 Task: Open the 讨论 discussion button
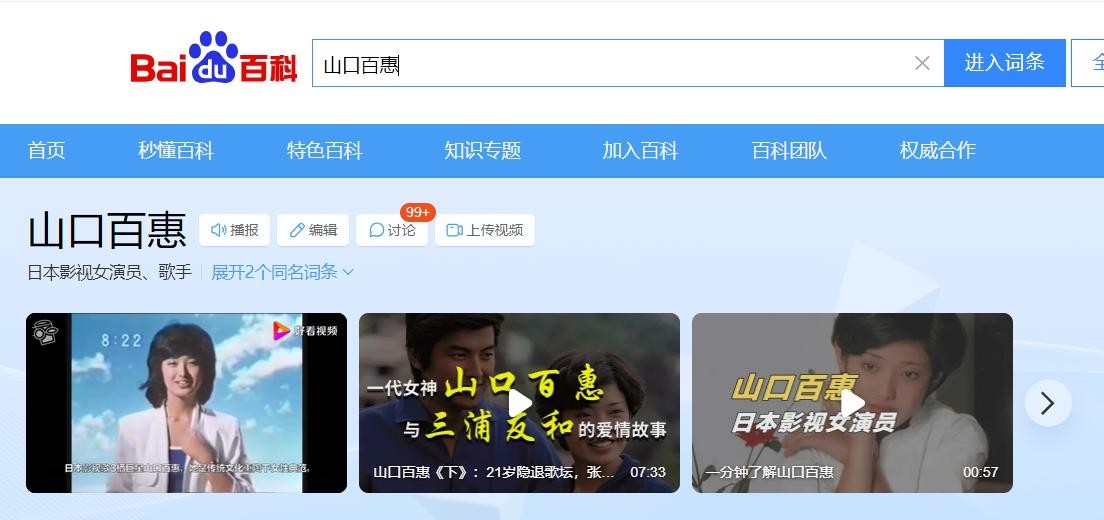(x=392, y=230)
